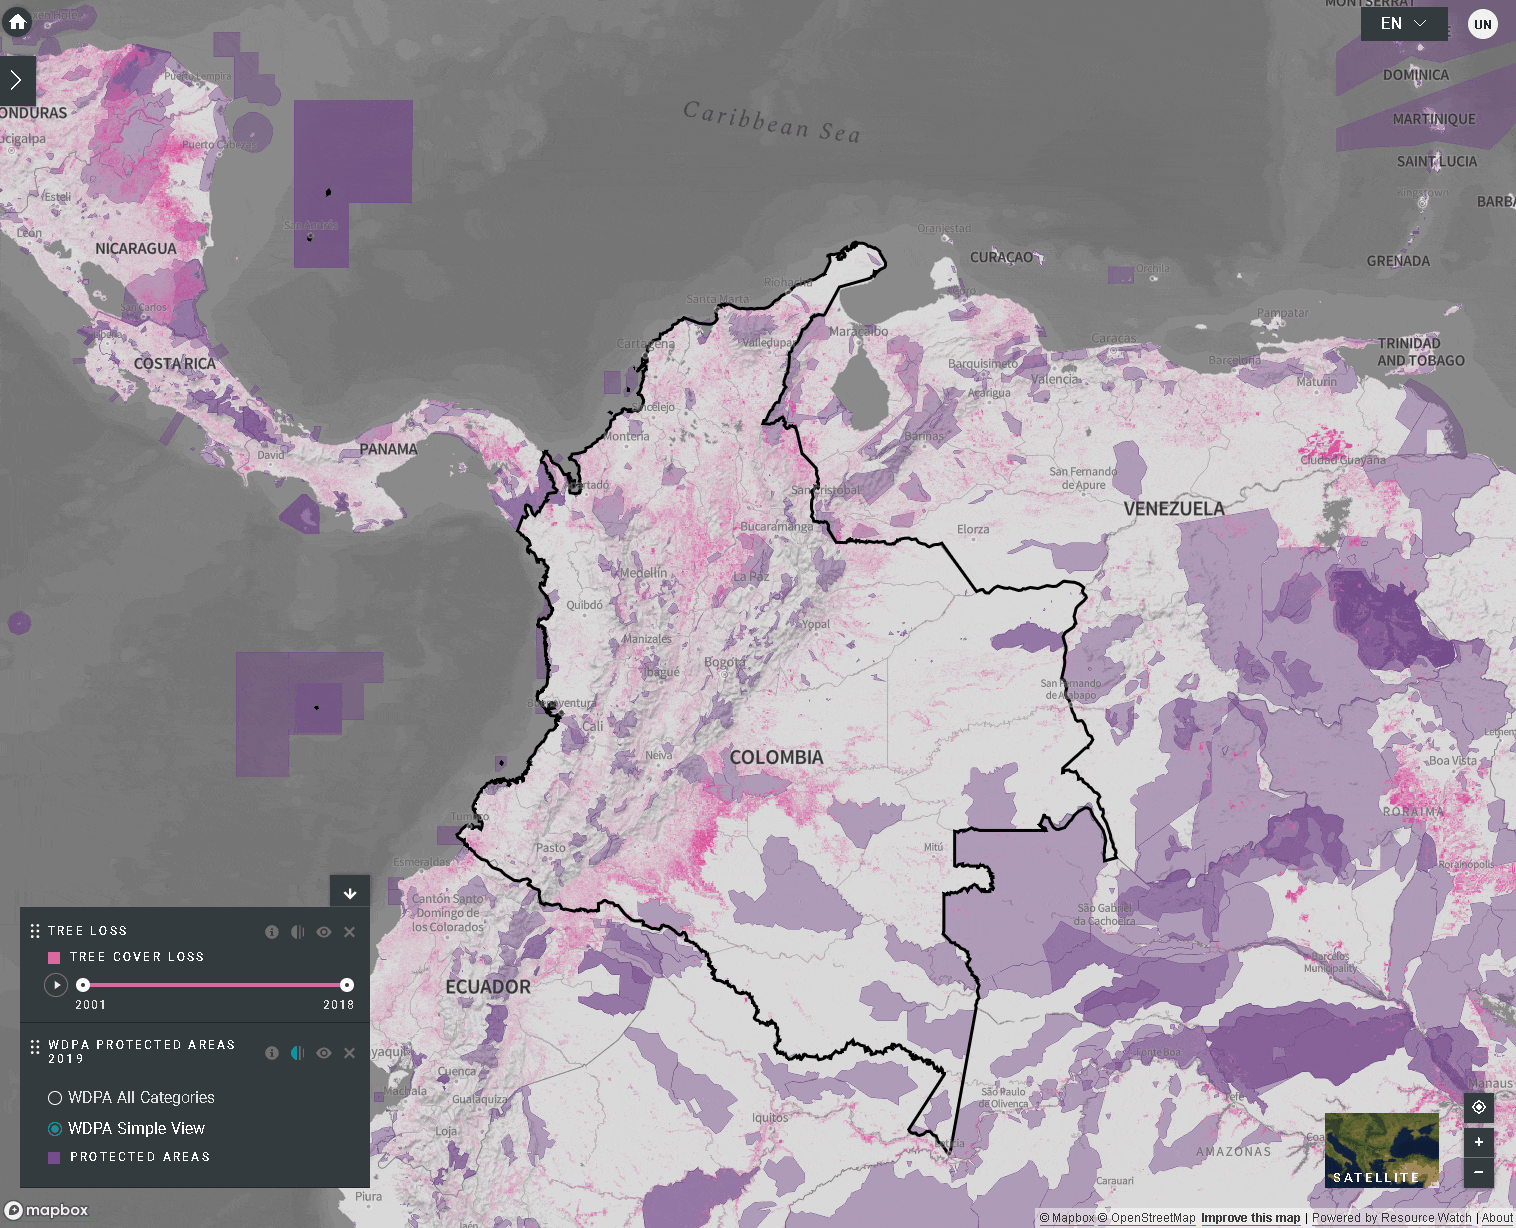The width and height of the screenshot is (1516, 1228).
Task: Show WDPA Protected Areas layer info
Action: (x=272, y=1053)
